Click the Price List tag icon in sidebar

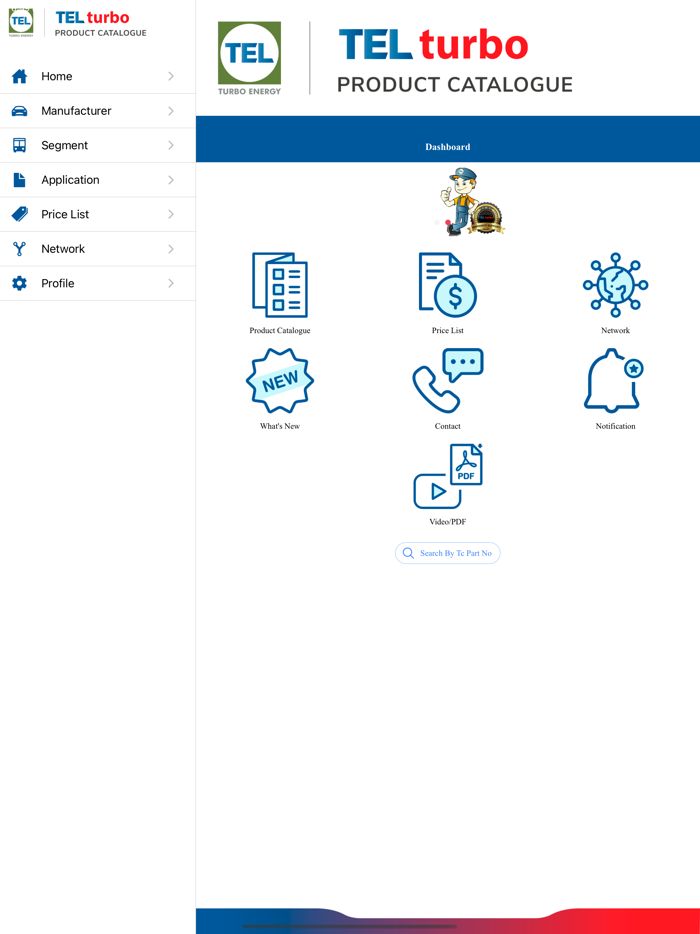[20, 214]
